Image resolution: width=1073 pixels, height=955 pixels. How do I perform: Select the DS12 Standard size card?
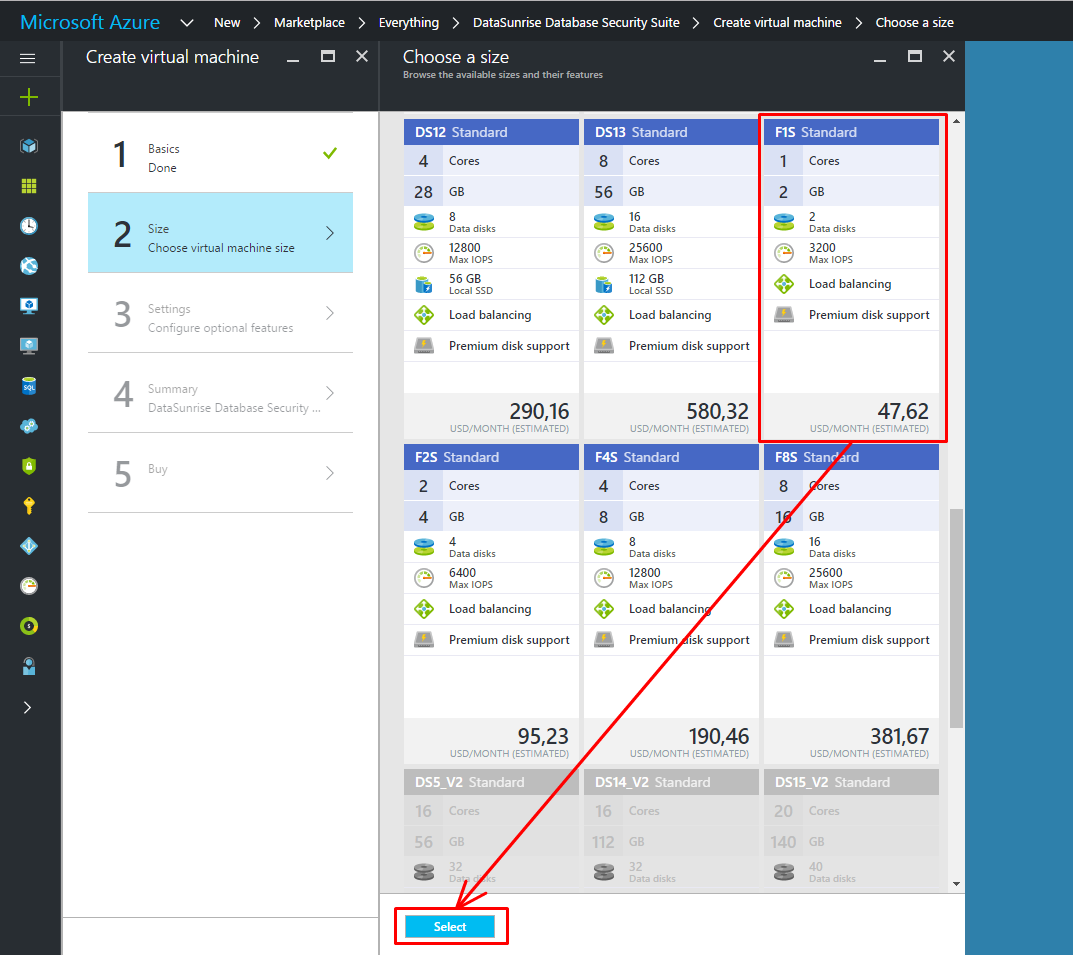(491, 278)
